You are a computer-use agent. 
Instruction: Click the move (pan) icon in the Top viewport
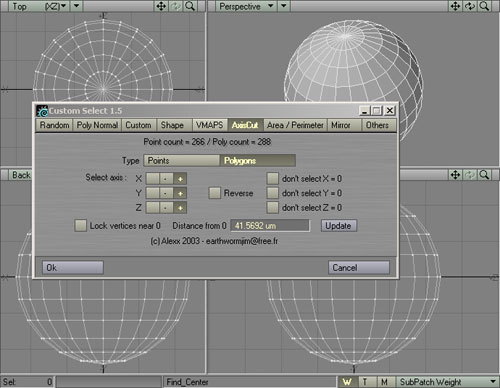161,6
